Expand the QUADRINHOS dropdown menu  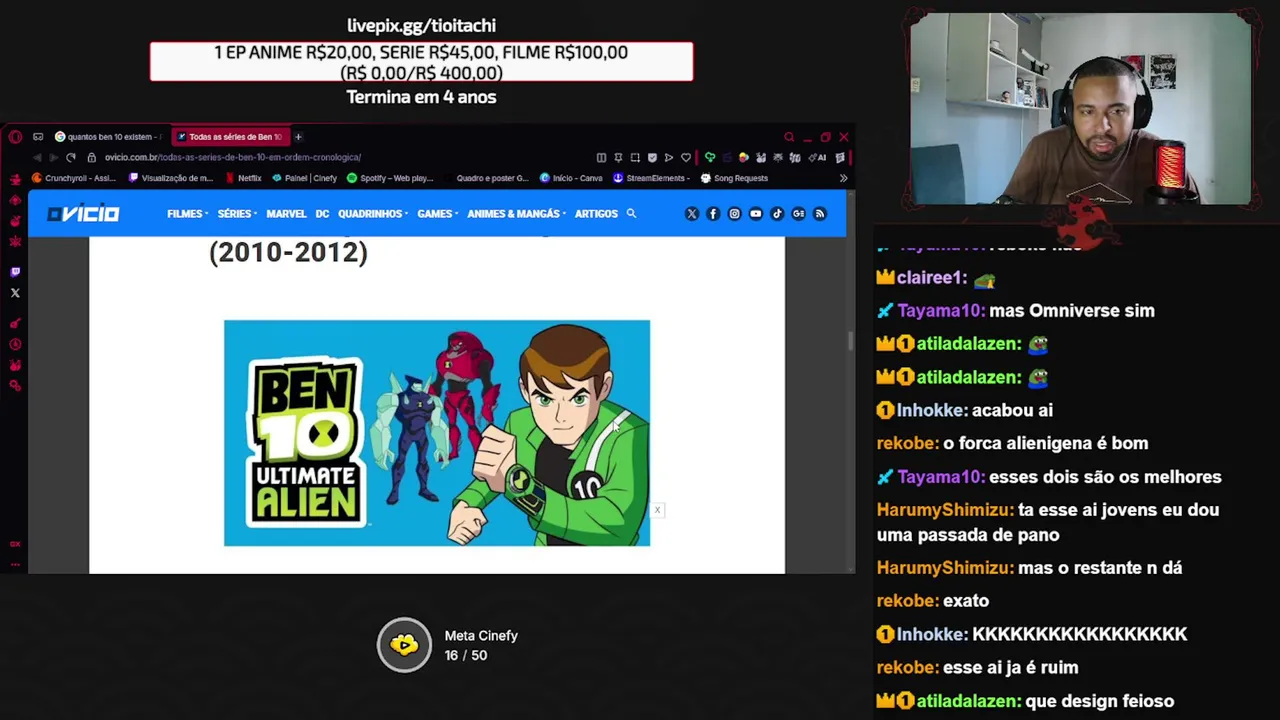click(x=373, y=213)
